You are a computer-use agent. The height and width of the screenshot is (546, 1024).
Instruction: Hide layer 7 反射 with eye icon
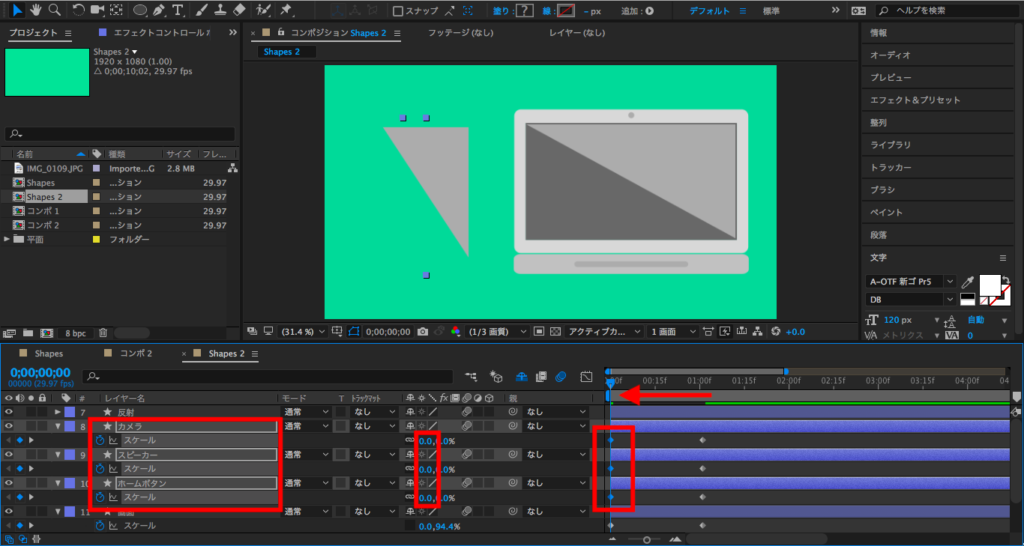click(x=10, y=412)
